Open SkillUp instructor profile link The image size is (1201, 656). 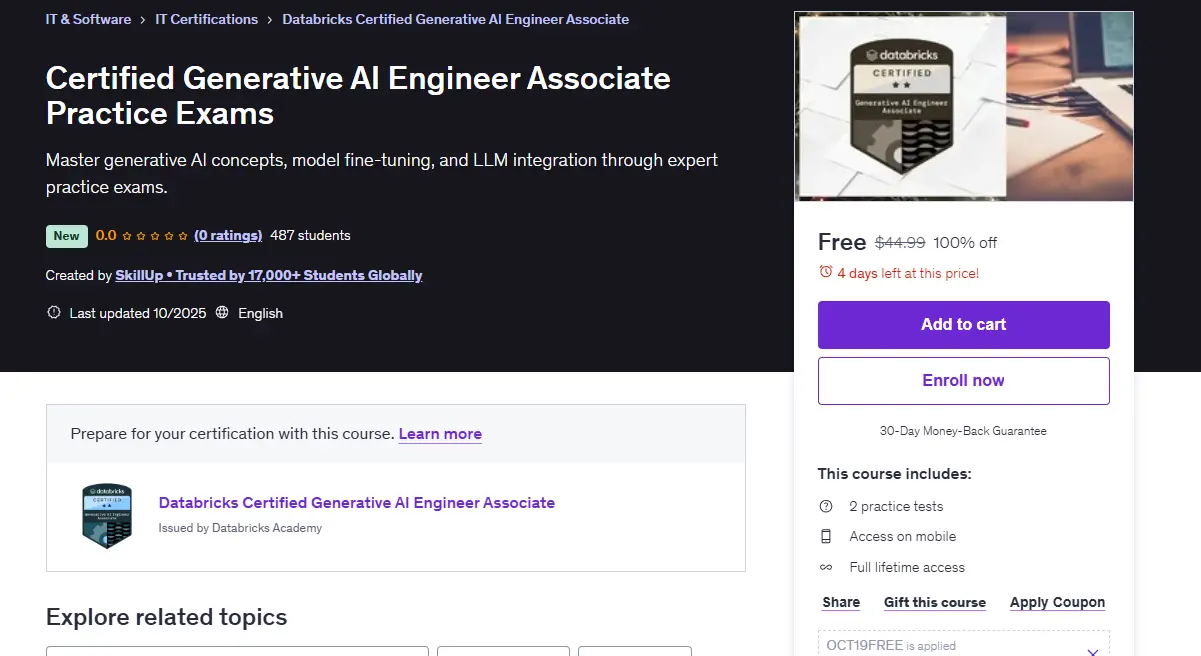click(x=269, y=275)
